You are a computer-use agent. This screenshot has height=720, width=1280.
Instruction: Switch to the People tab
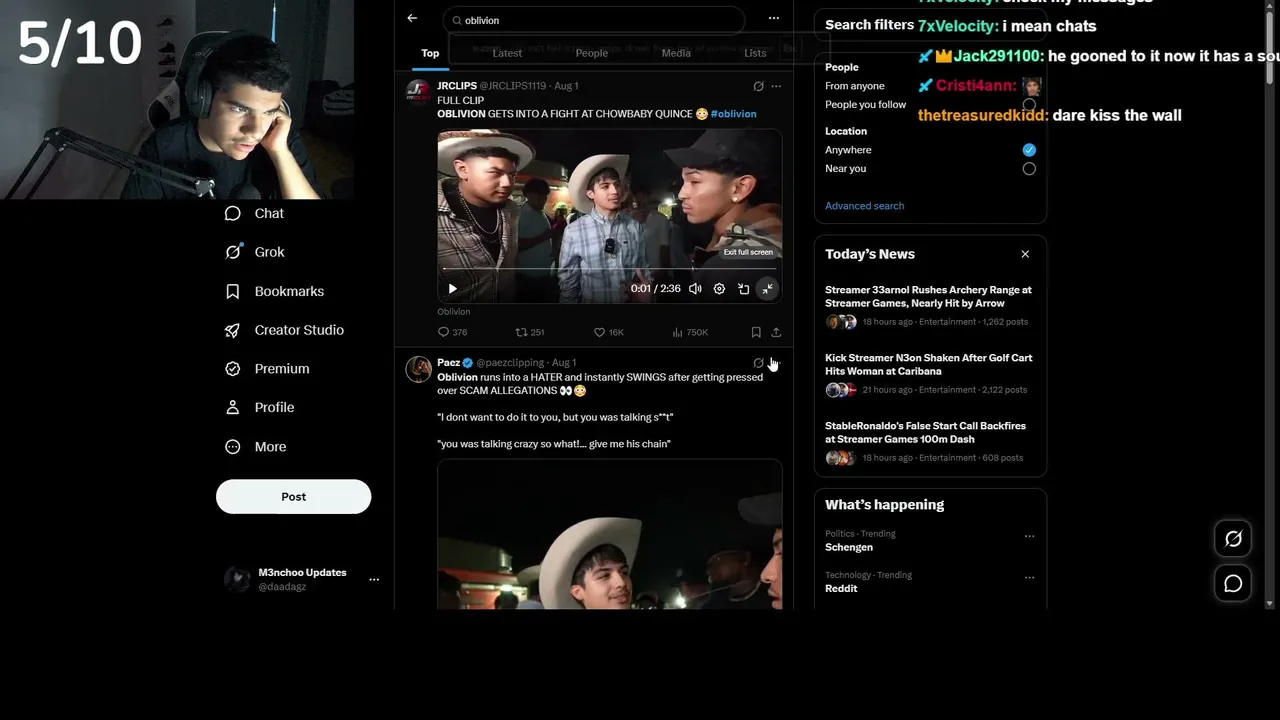point(591,53)
